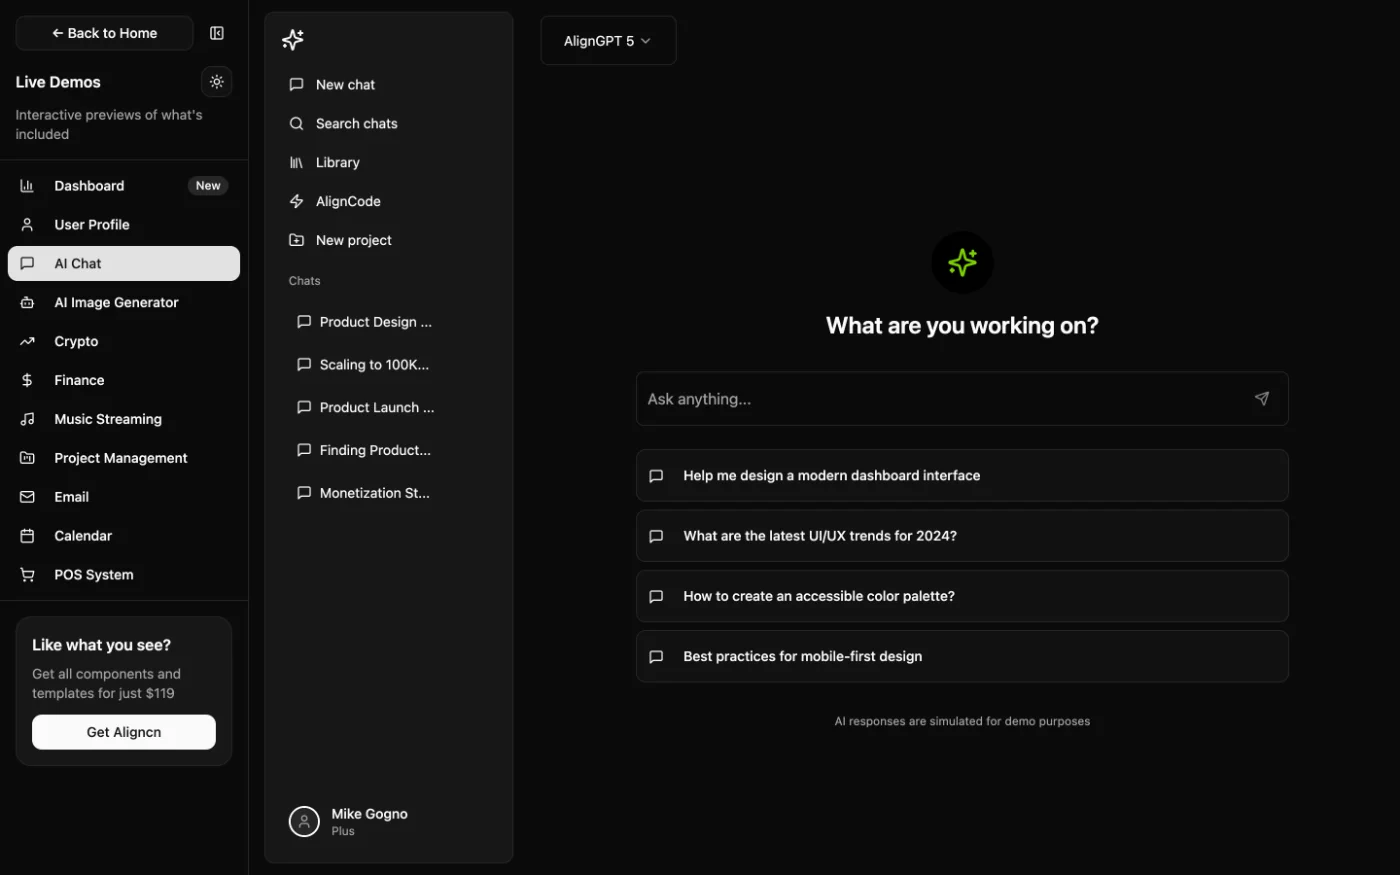Click chat icon beside Product Design chat

click(304, 322)
